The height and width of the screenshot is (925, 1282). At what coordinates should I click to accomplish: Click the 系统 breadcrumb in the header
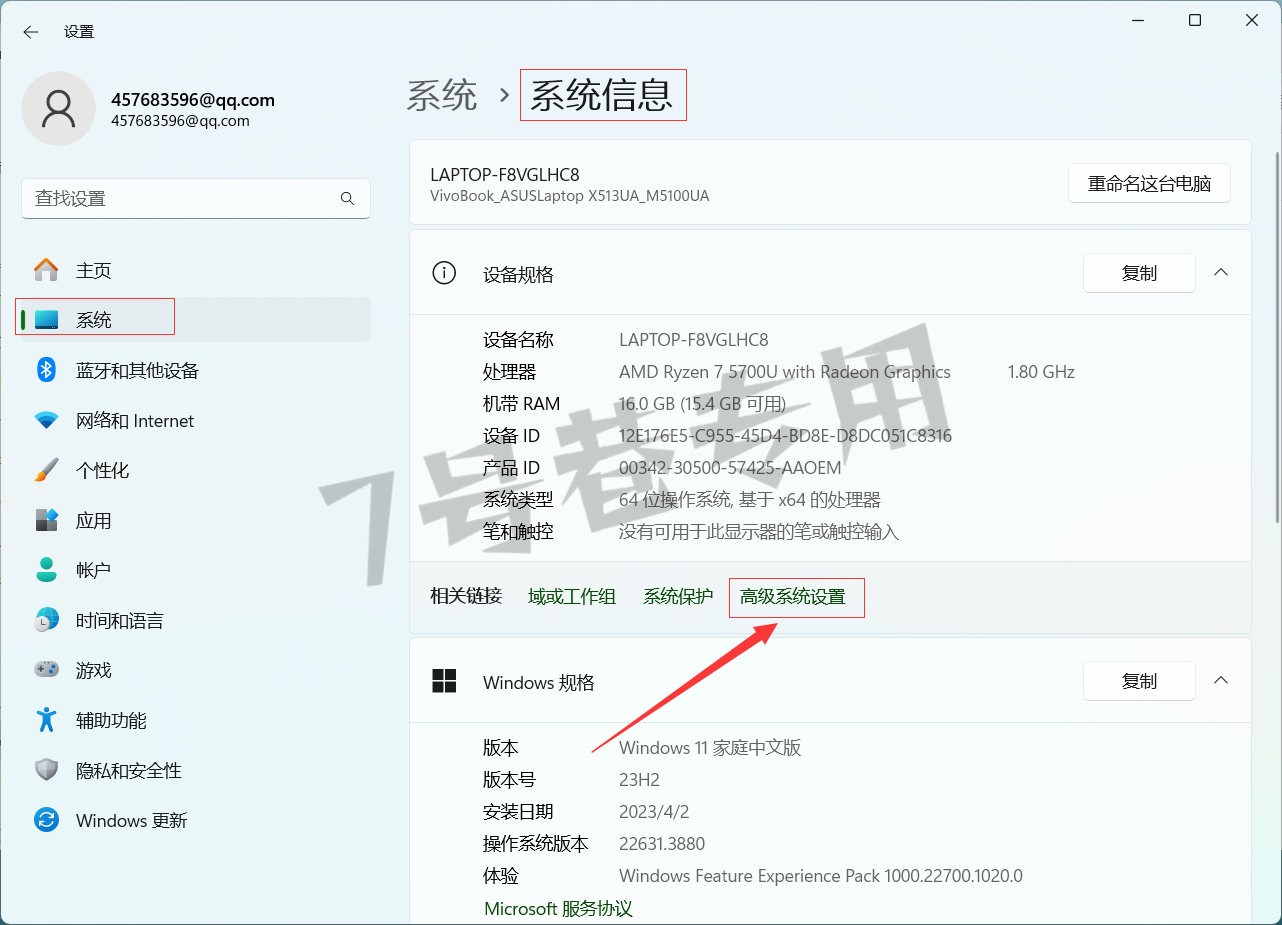click(442, 96)
